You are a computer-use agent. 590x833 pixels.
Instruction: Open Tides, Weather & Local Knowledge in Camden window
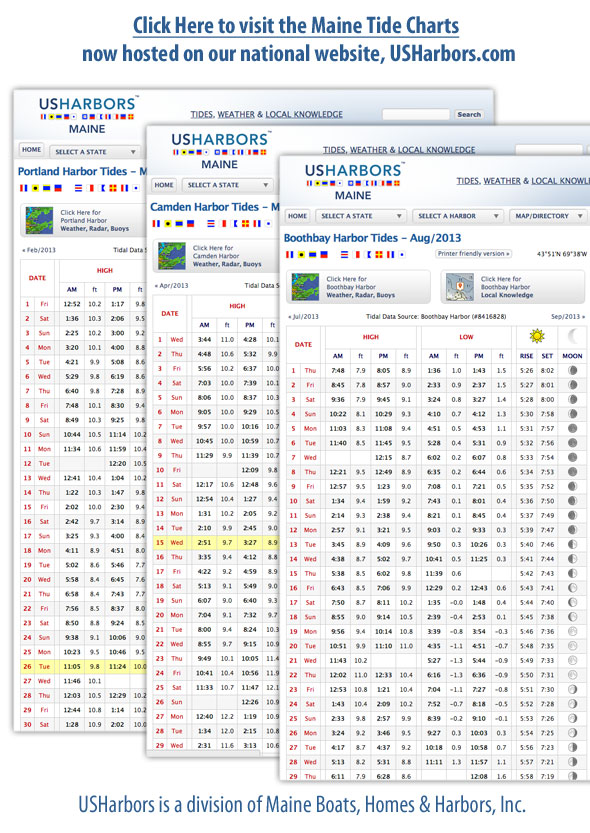click(399, 150)
